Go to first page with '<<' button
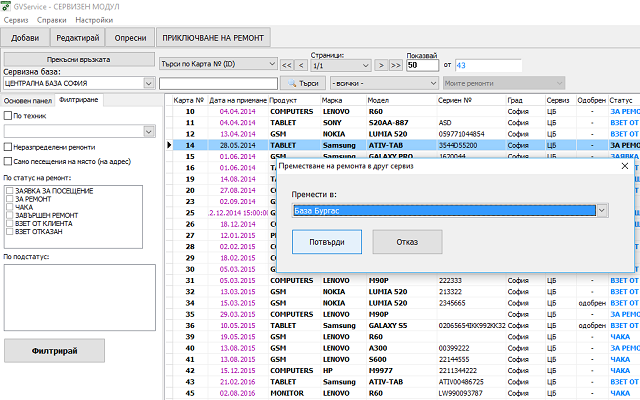Image resolution: width=640 pixels, height=400 pixels. click(287, 65)
